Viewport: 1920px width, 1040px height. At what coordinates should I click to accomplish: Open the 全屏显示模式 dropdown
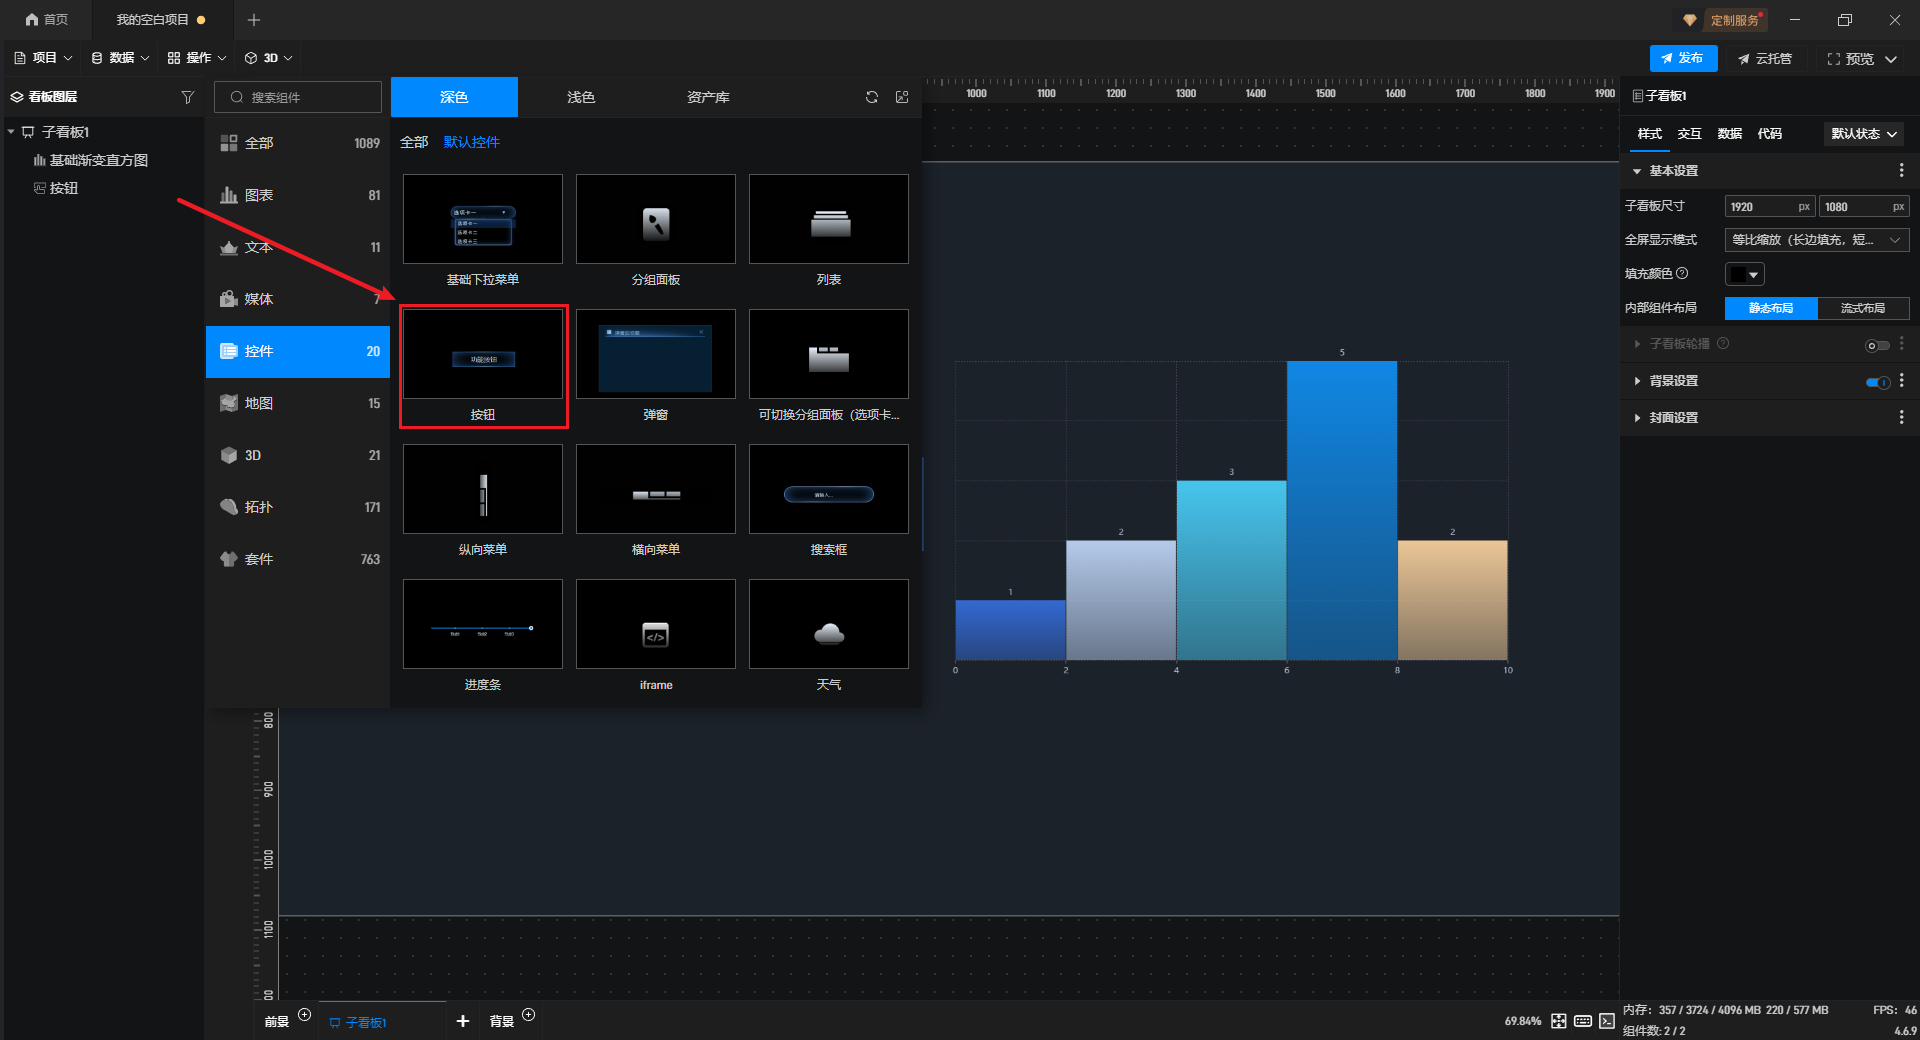pyautogui.click(x=1816, y=240)
